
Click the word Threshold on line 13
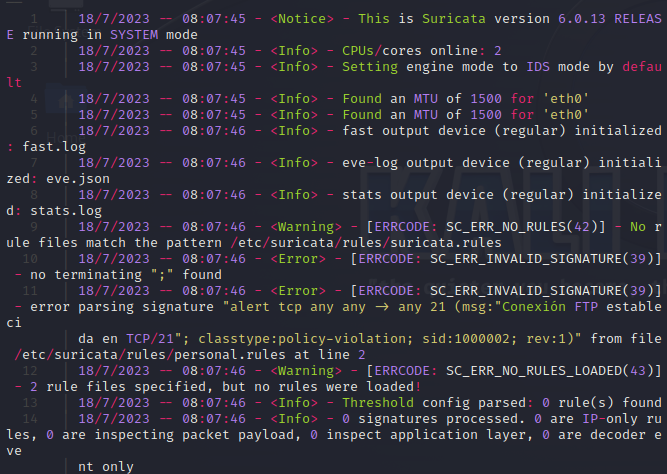click(378, 403)
